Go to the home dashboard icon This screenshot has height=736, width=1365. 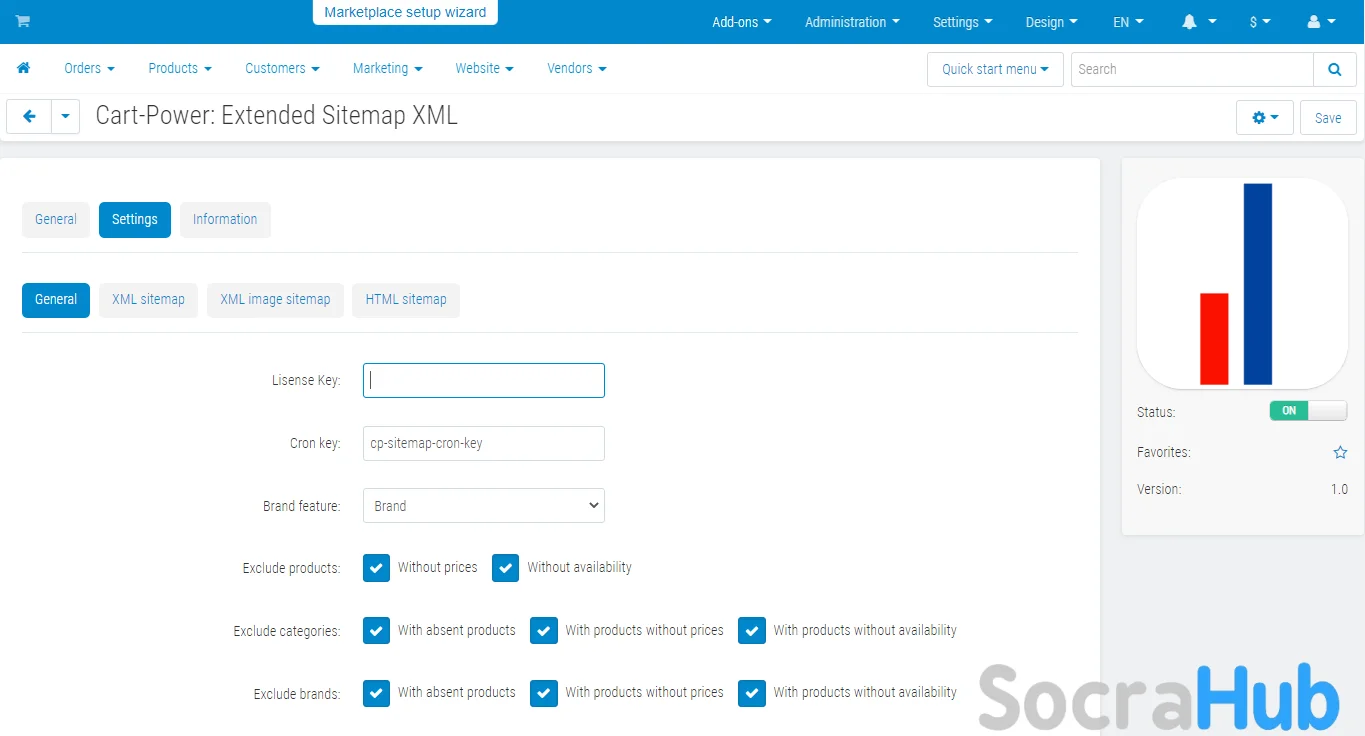pos(23,68)
